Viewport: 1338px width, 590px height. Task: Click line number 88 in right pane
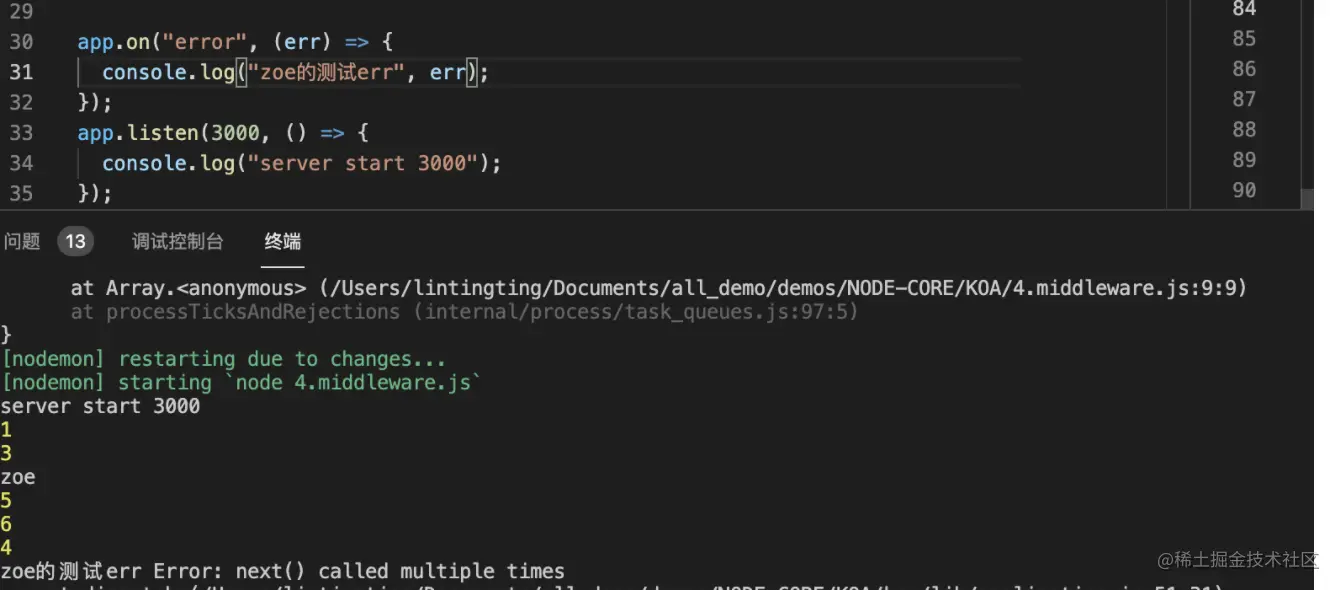pos(1244,129)
